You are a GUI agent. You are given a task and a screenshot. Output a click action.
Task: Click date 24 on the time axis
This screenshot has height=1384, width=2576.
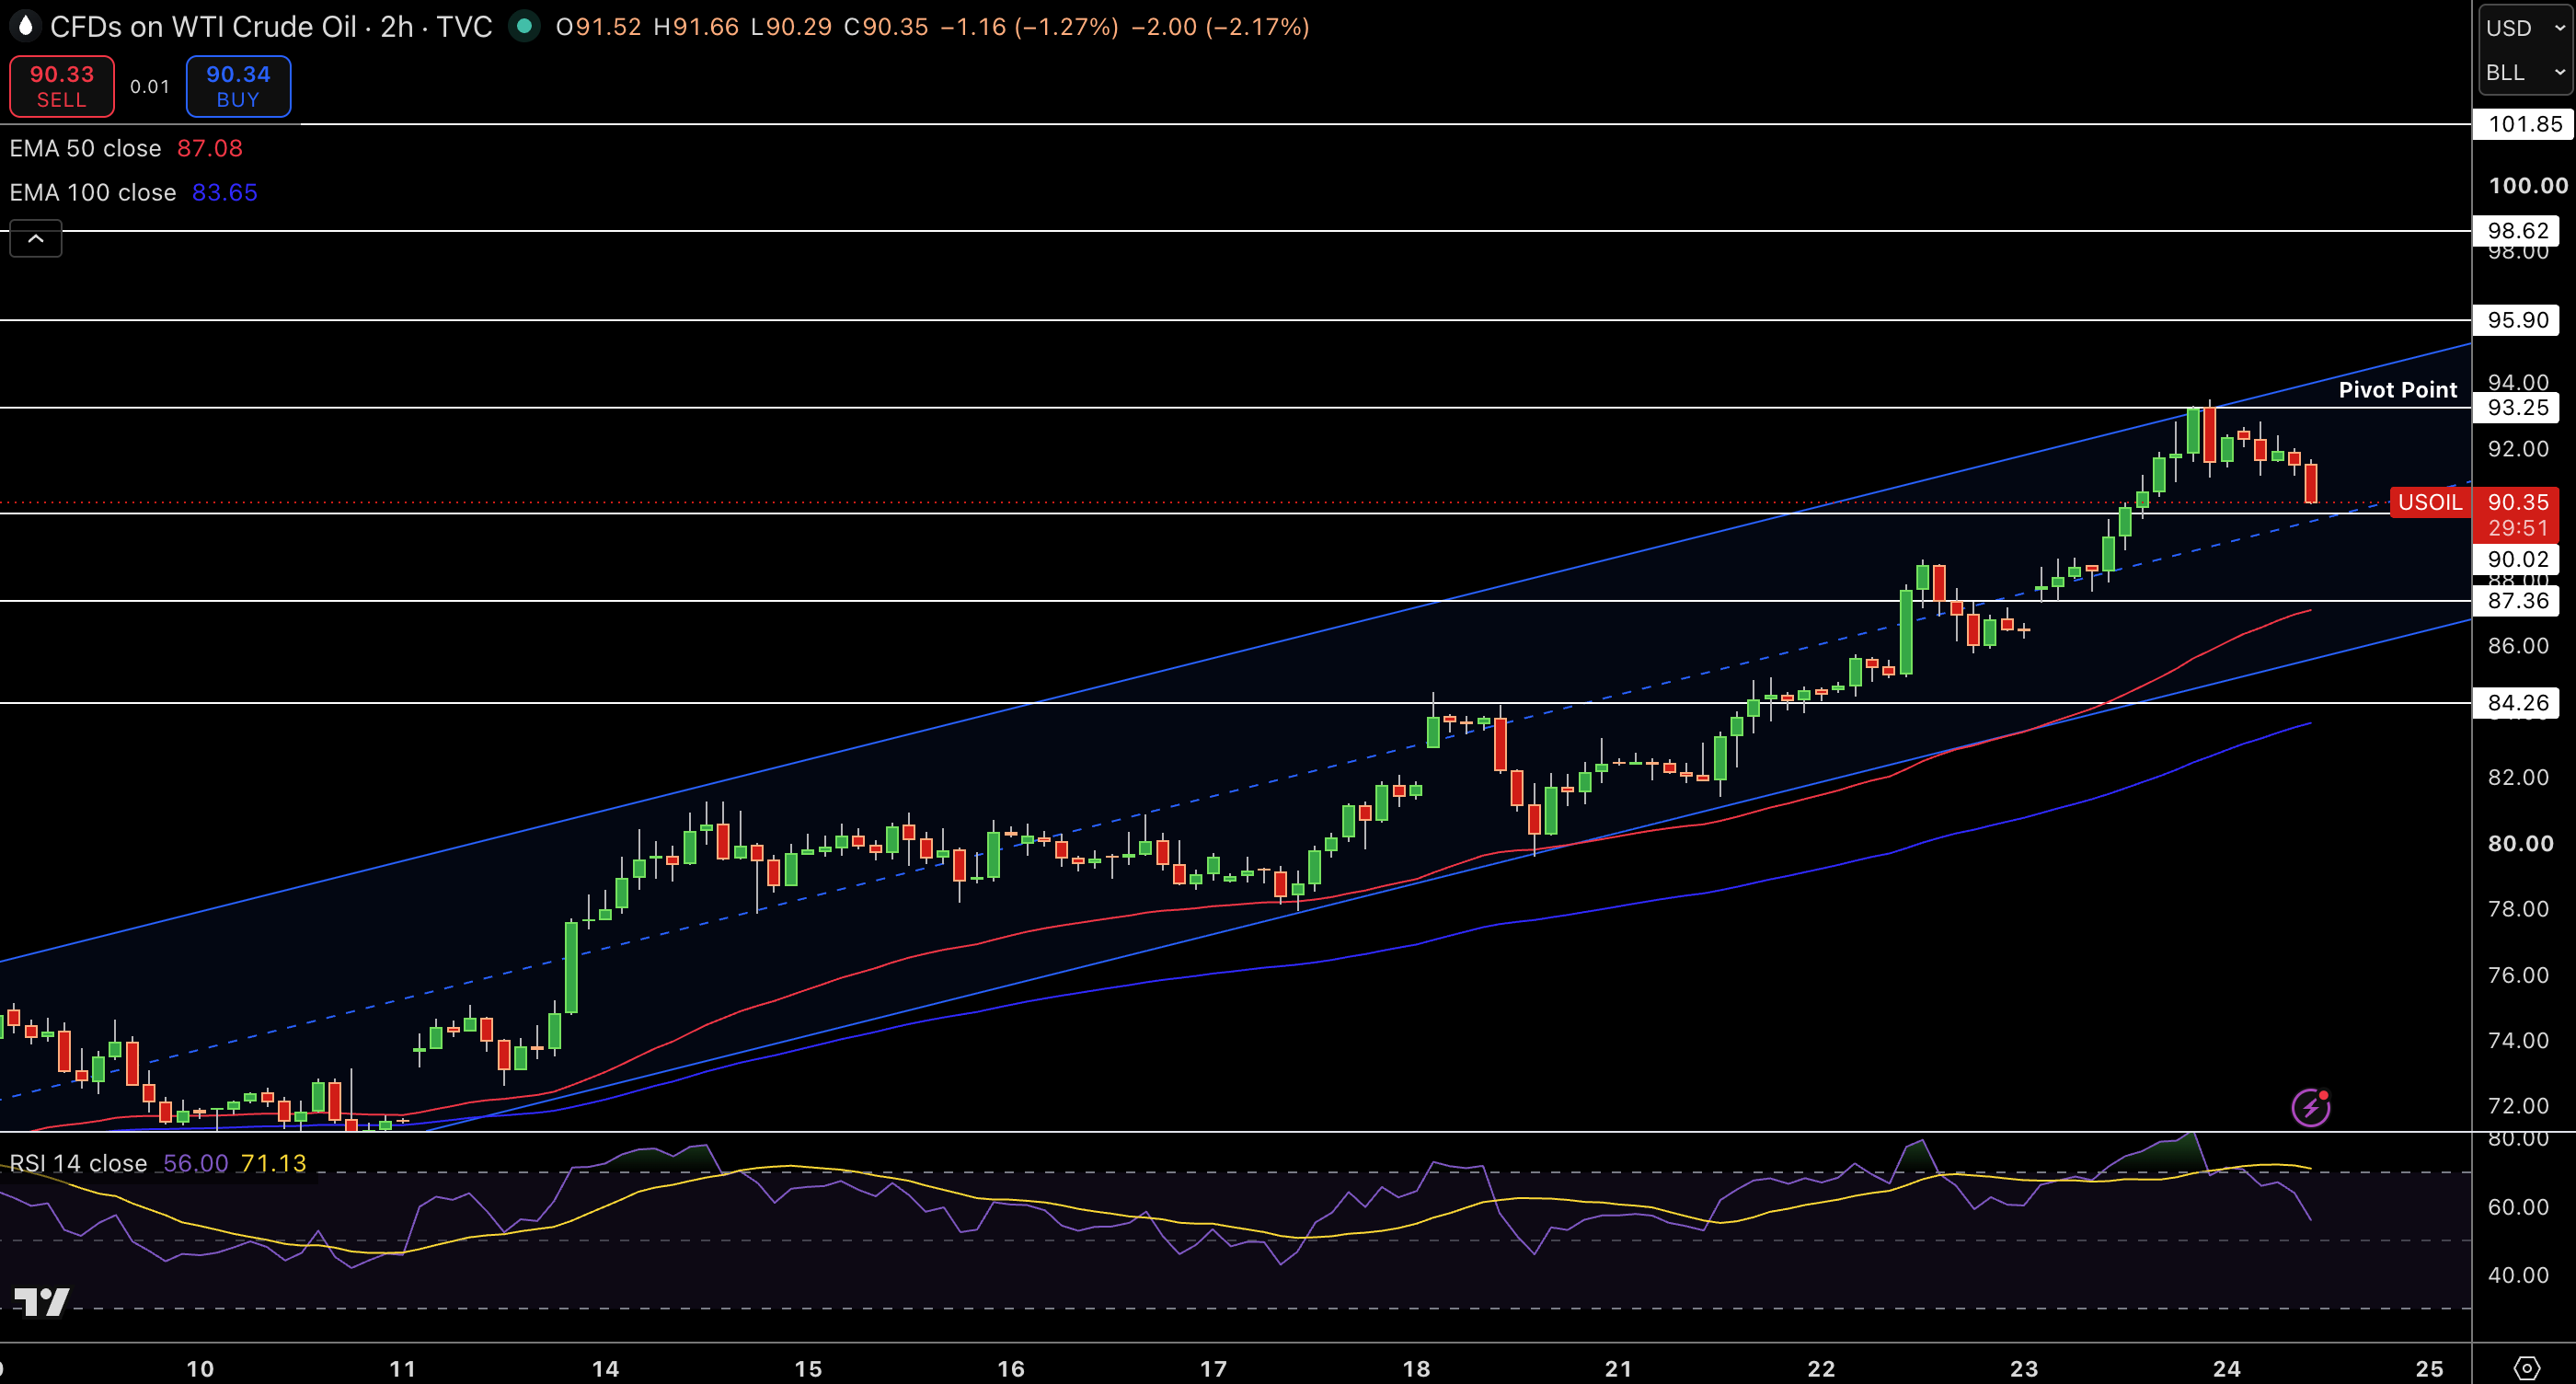pyautogui.click(x=2227, y=1369)
